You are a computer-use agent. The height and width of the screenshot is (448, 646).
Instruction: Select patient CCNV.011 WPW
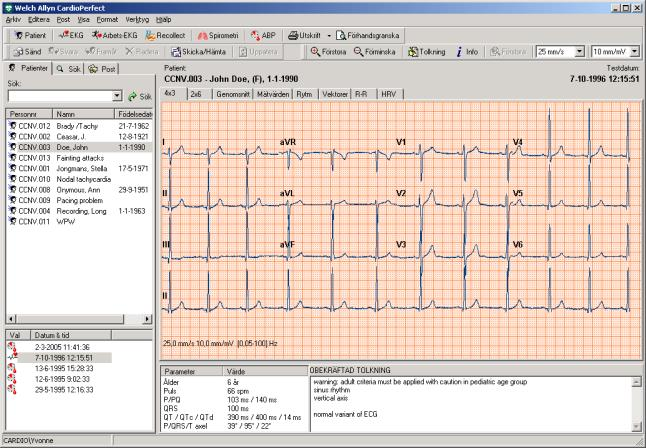coord(79,222)
